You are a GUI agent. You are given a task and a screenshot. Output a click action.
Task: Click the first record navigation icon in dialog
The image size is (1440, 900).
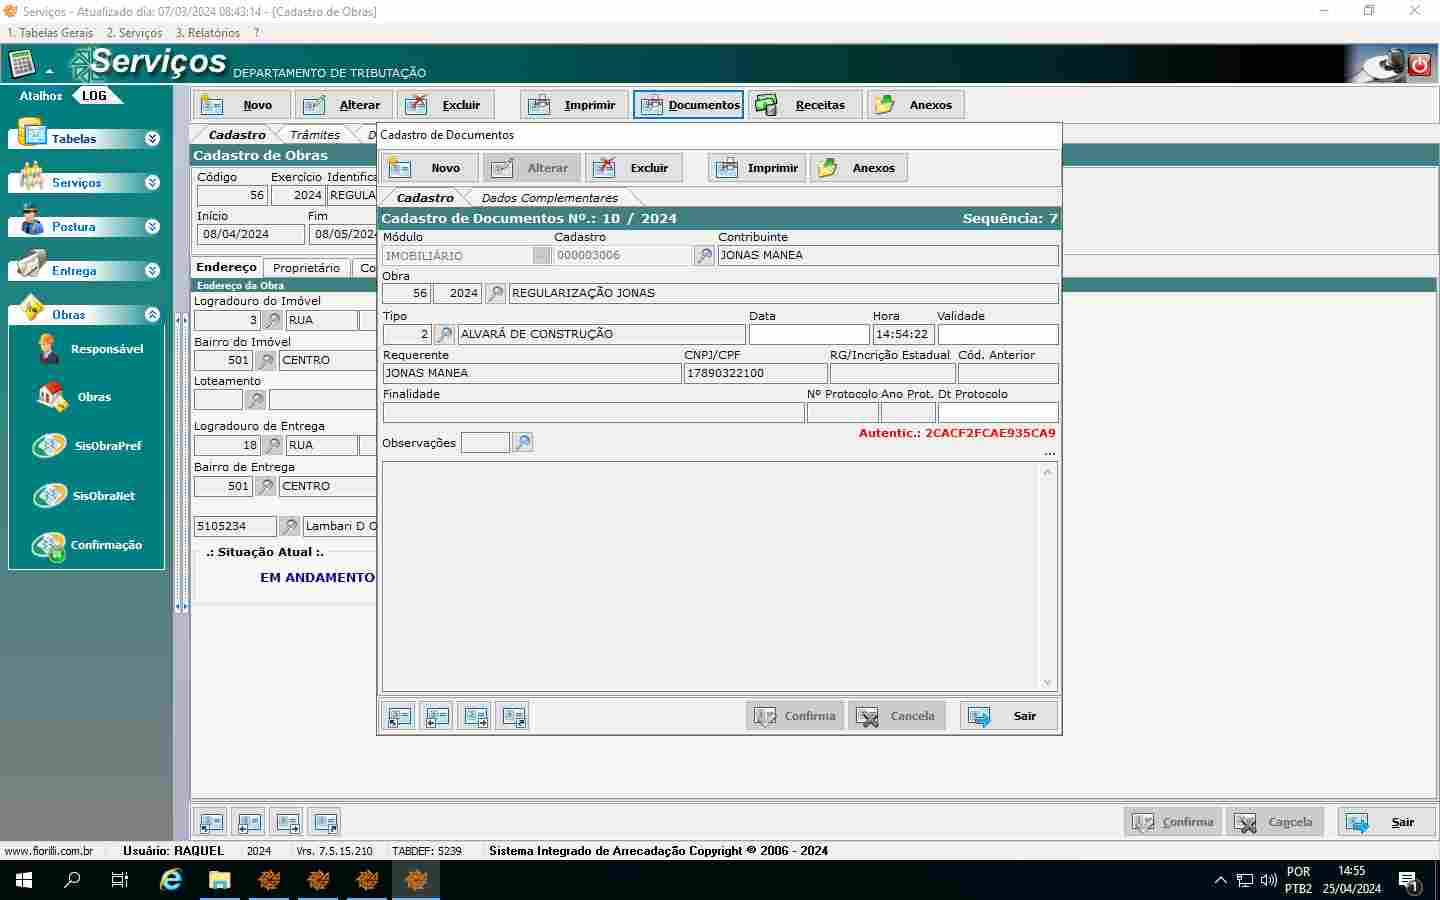click(x=399, y=717)
